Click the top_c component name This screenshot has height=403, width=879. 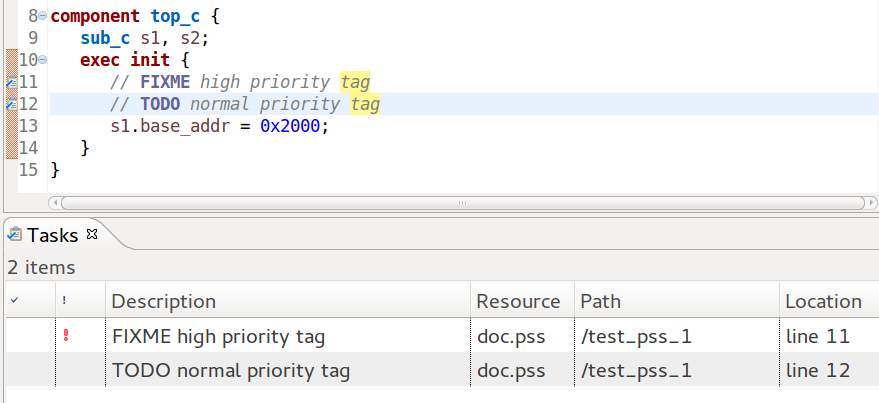[175, 16]
